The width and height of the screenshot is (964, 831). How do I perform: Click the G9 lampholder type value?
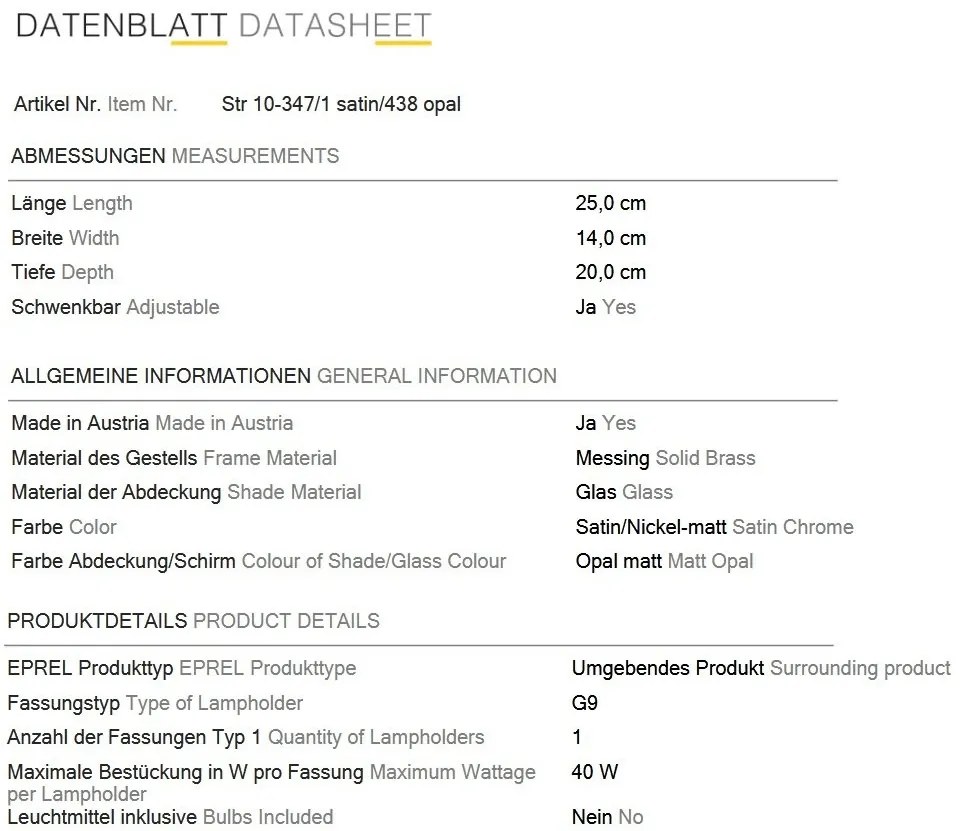[585, 703]
